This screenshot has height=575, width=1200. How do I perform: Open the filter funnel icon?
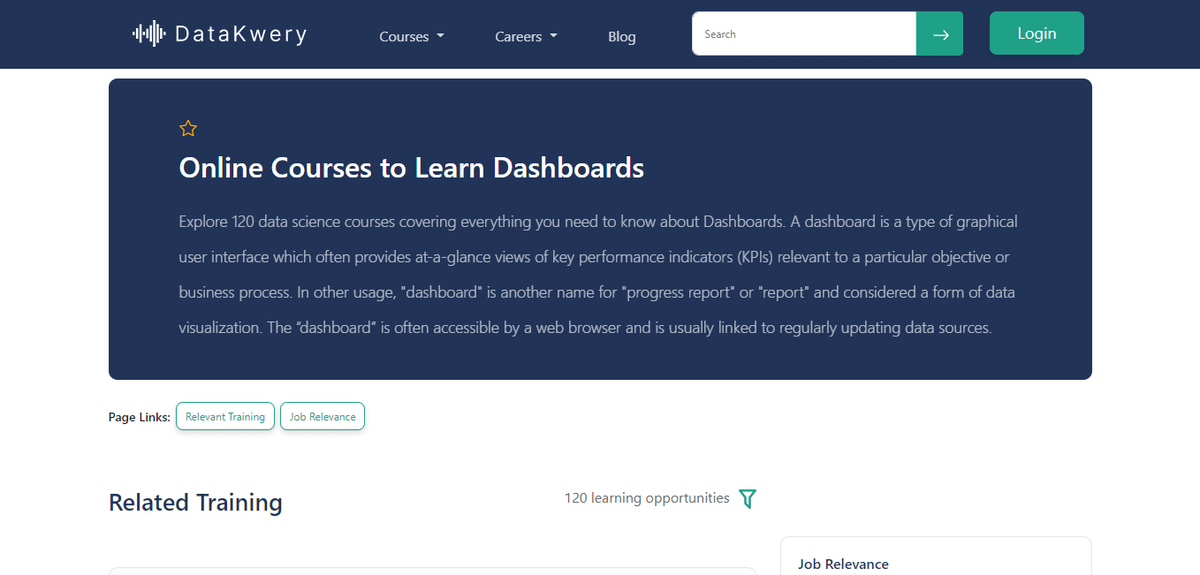pyautogui.click(x=747, y=498)
